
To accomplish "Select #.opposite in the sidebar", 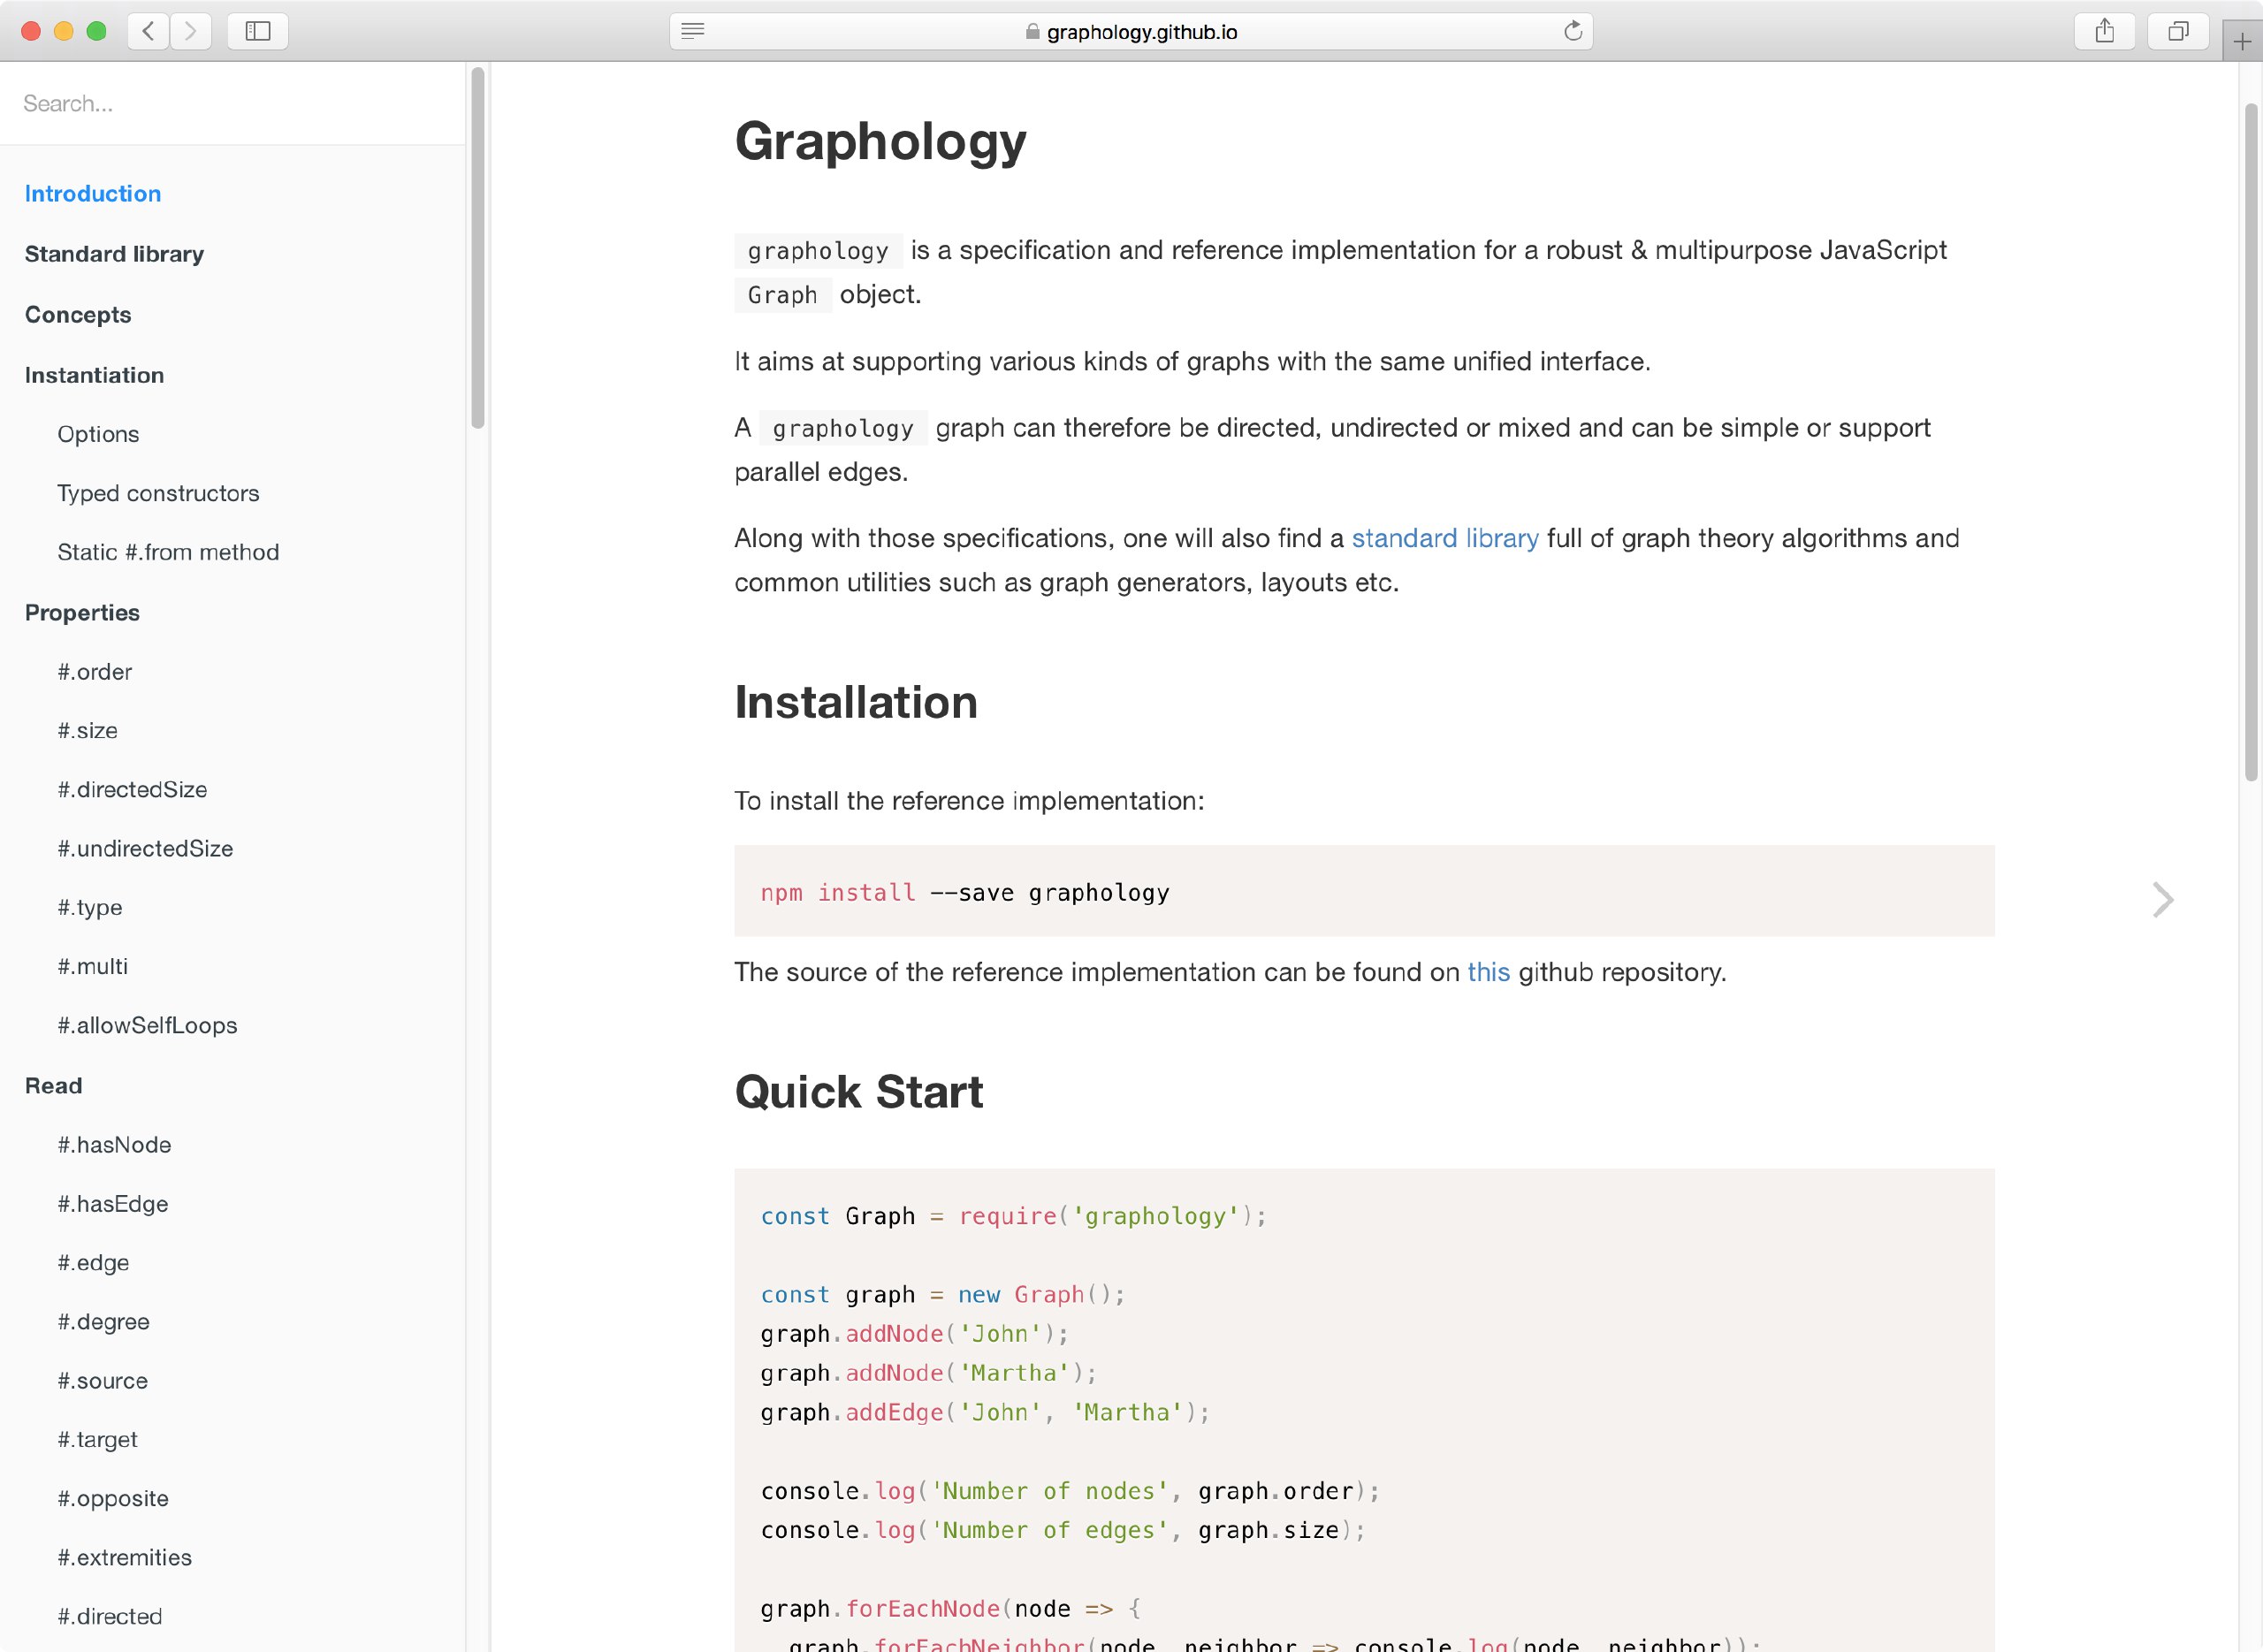I will coord(113,1499).
